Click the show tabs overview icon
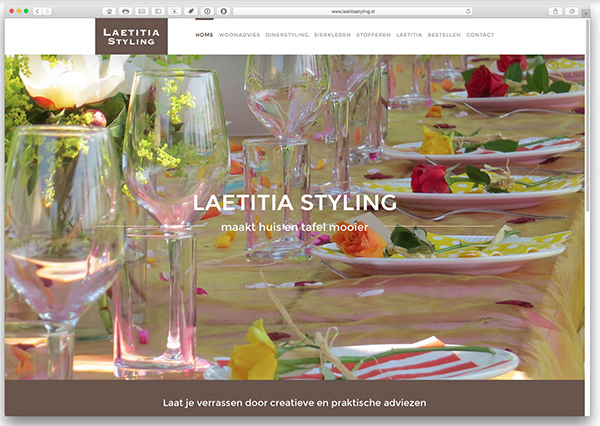Viewport: 600px width, 426px height. (572, 11)
